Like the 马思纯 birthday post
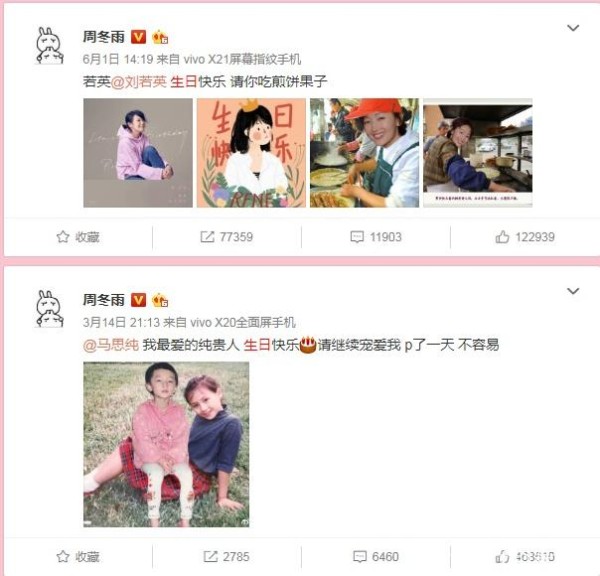The image size is (600, 576). (x=525, y=556)
